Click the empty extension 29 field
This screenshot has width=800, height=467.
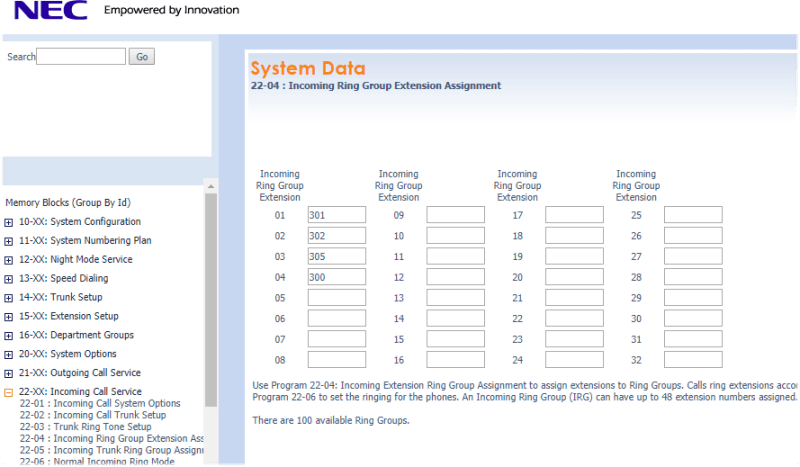click(x=693, y=298)
